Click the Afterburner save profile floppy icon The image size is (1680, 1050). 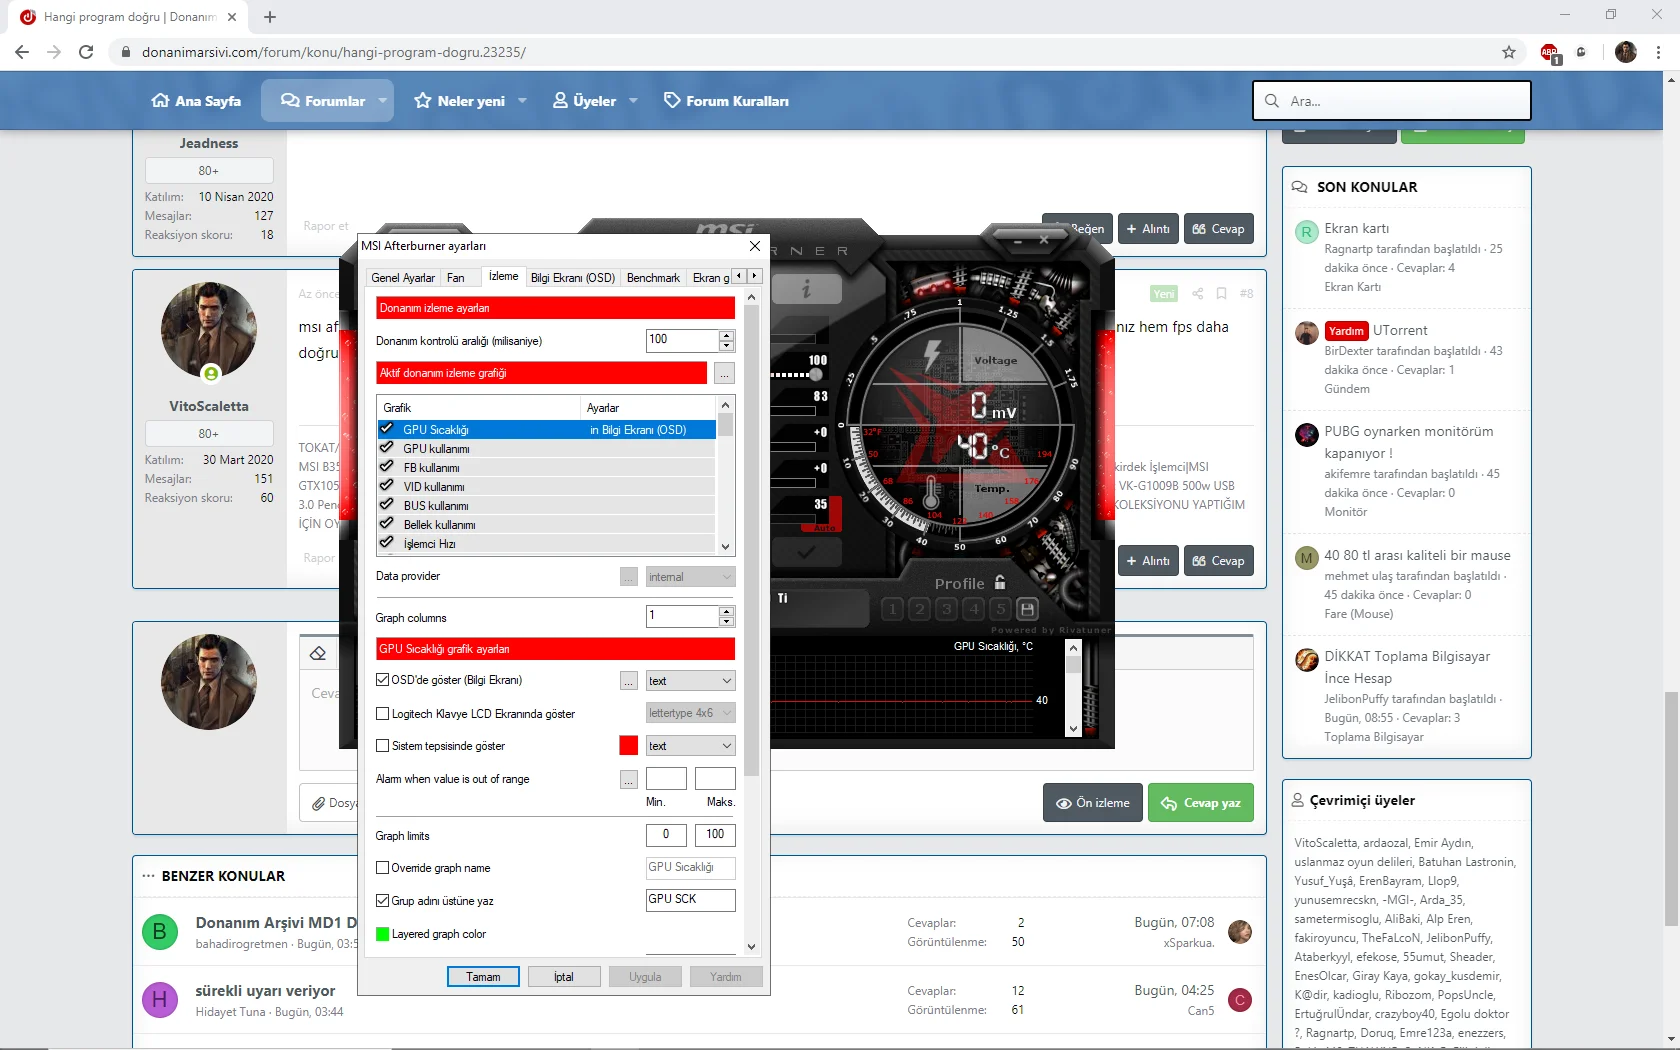tap(1027, 608)
